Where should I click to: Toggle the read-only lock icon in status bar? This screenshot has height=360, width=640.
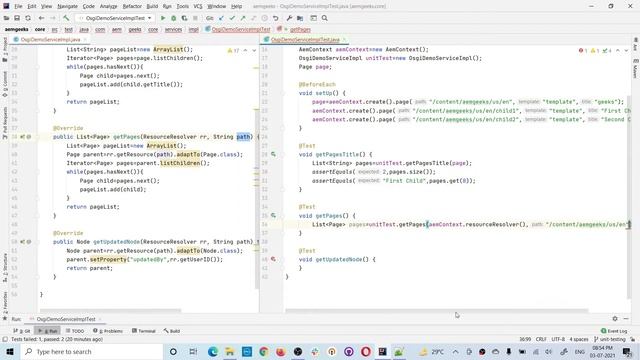tap(633, 339)
